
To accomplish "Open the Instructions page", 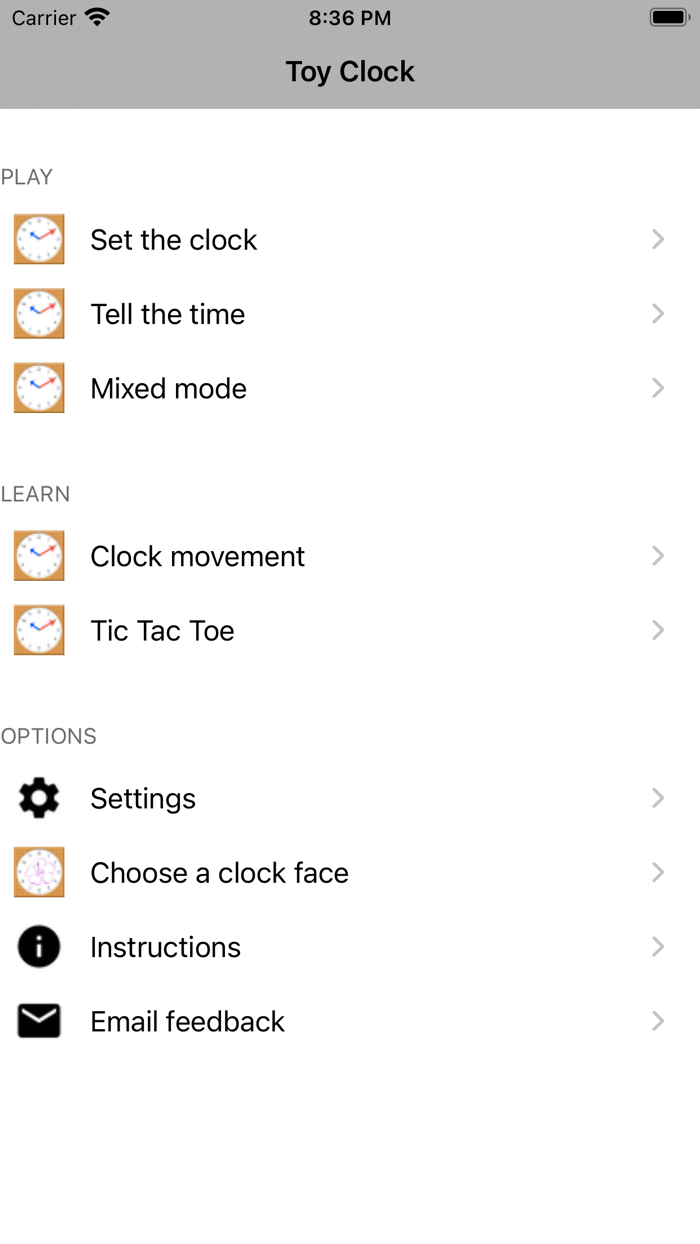I will tap(166, 947).
